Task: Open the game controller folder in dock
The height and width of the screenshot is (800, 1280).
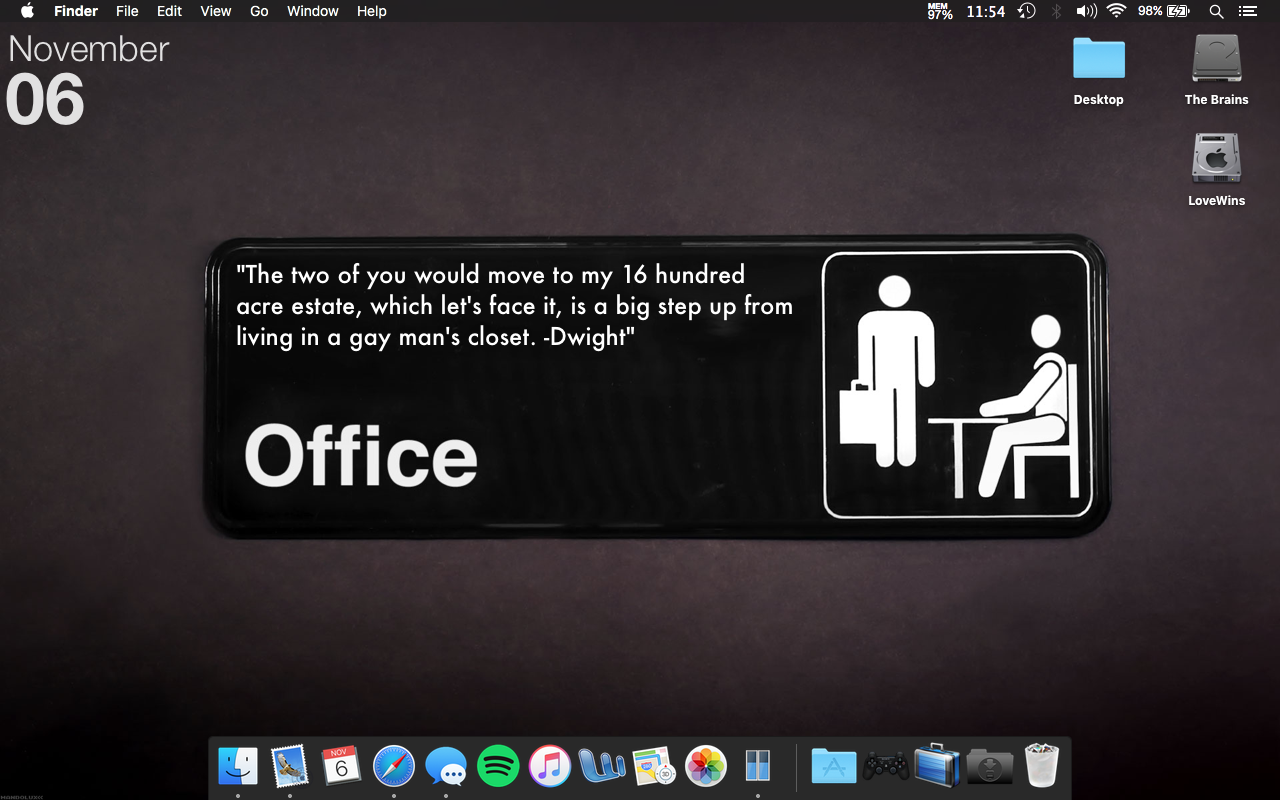Action: tap(886, 767)
